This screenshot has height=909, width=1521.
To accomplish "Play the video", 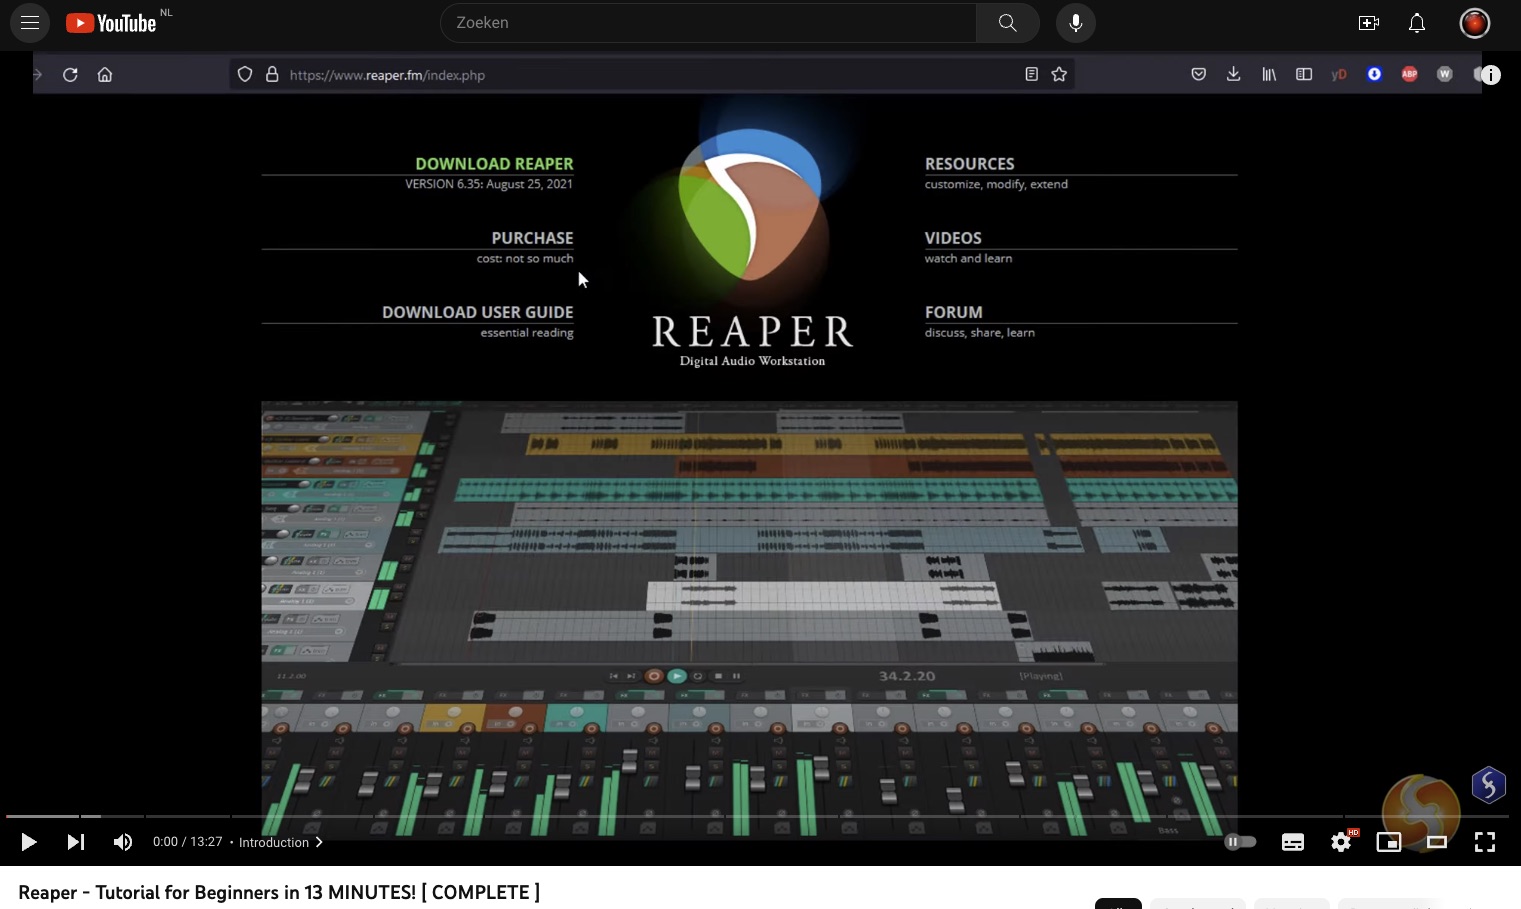I will click(29, 842).
